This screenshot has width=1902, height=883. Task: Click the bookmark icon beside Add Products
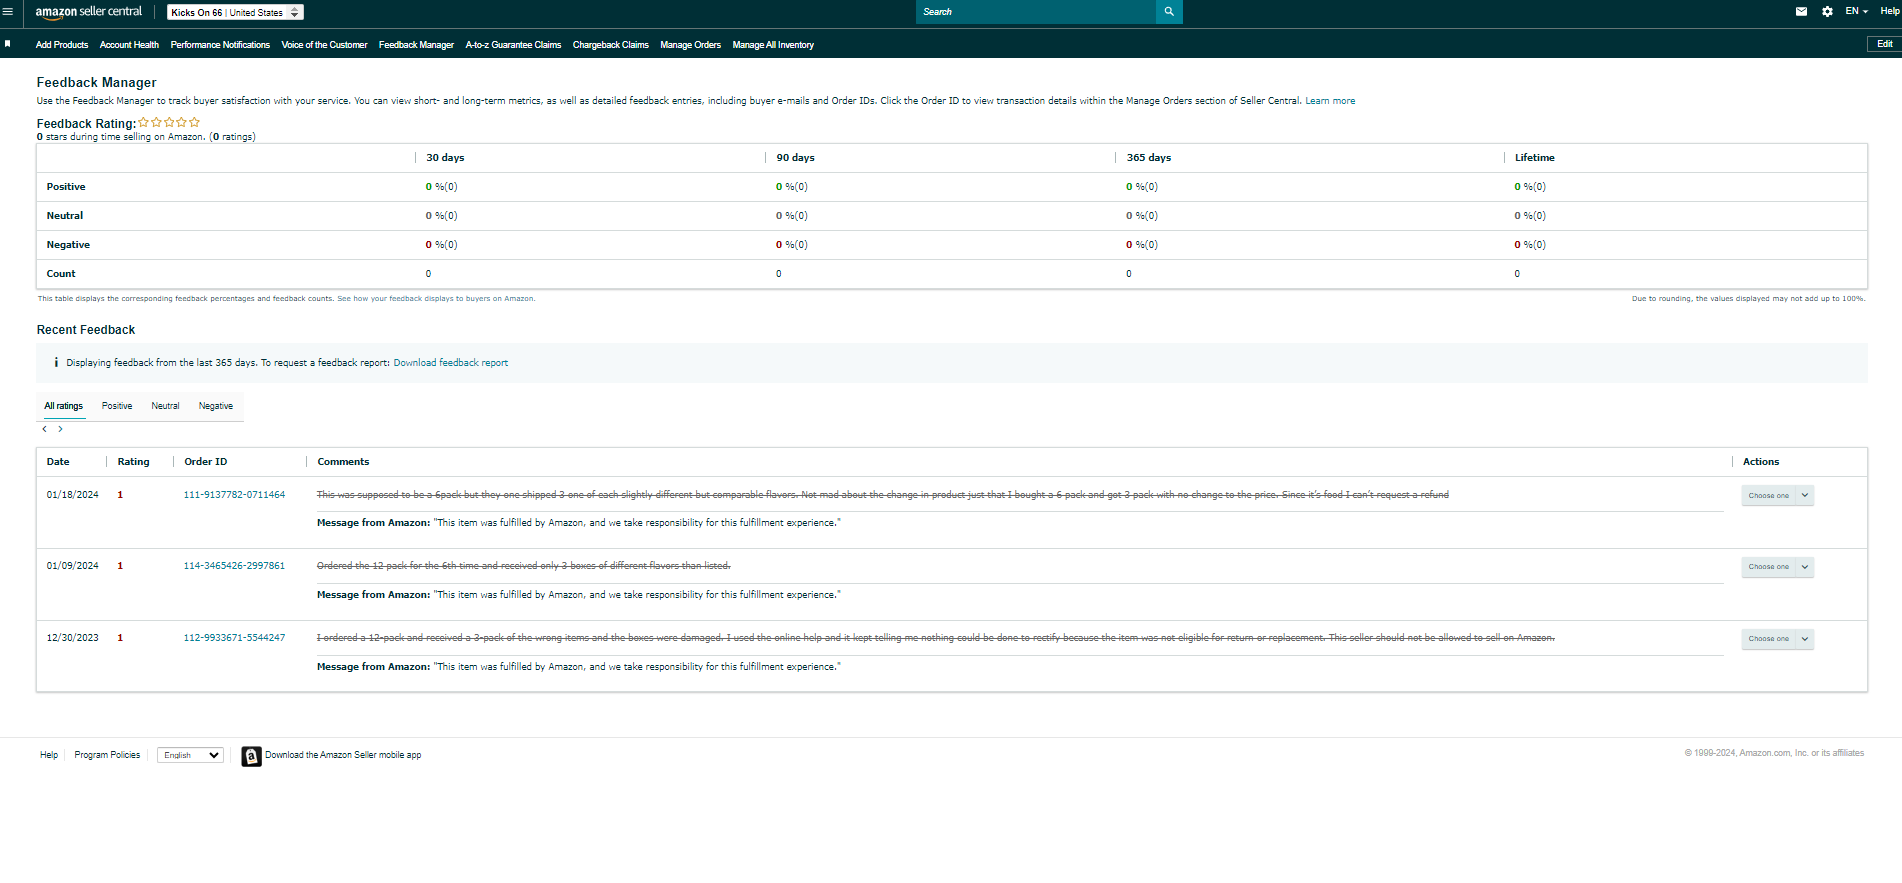tap(8, 44)
